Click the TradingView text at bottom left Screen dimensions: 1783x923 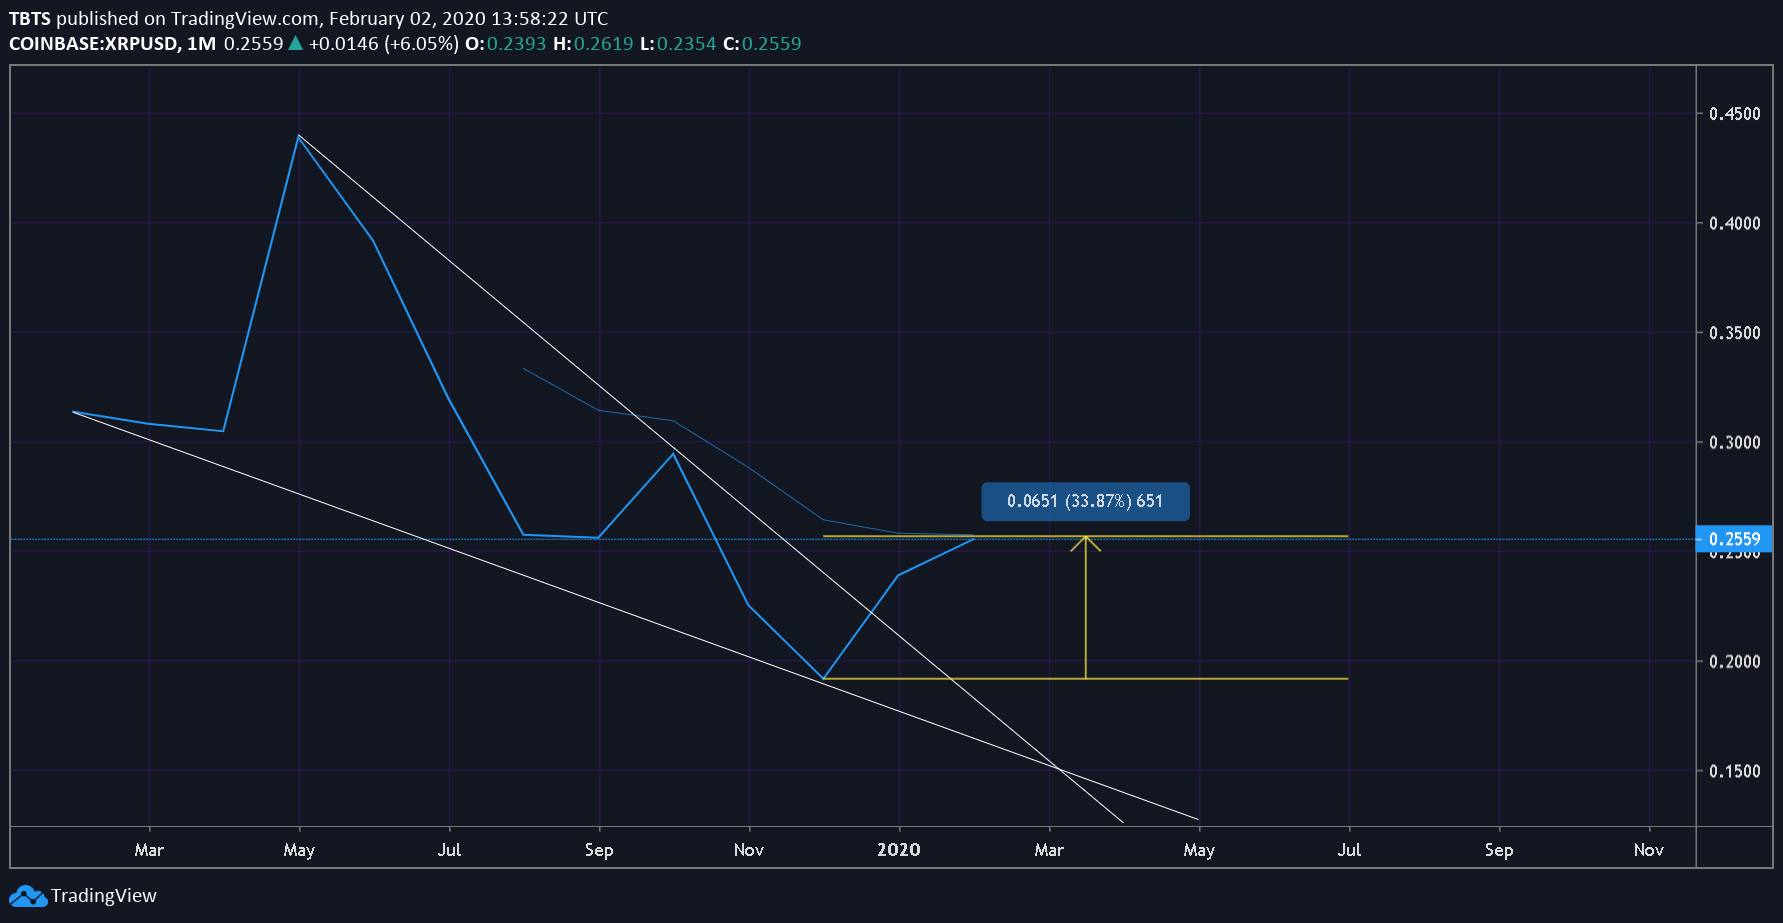coord(104,895)
